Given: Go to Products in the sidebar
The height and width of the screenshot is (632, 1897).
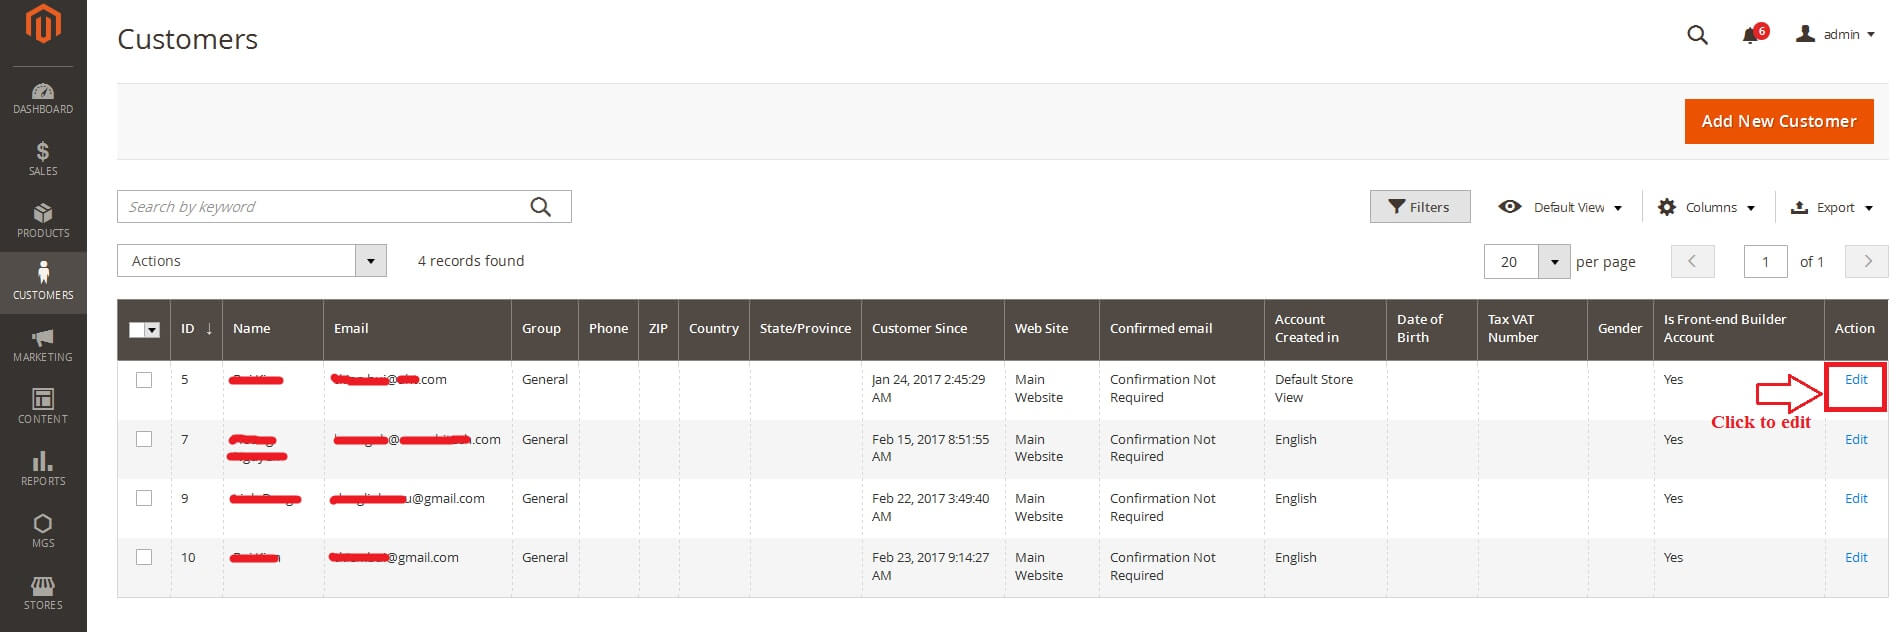Looking at the screenshot, I should pyautogui.click(x=43, y=222).
